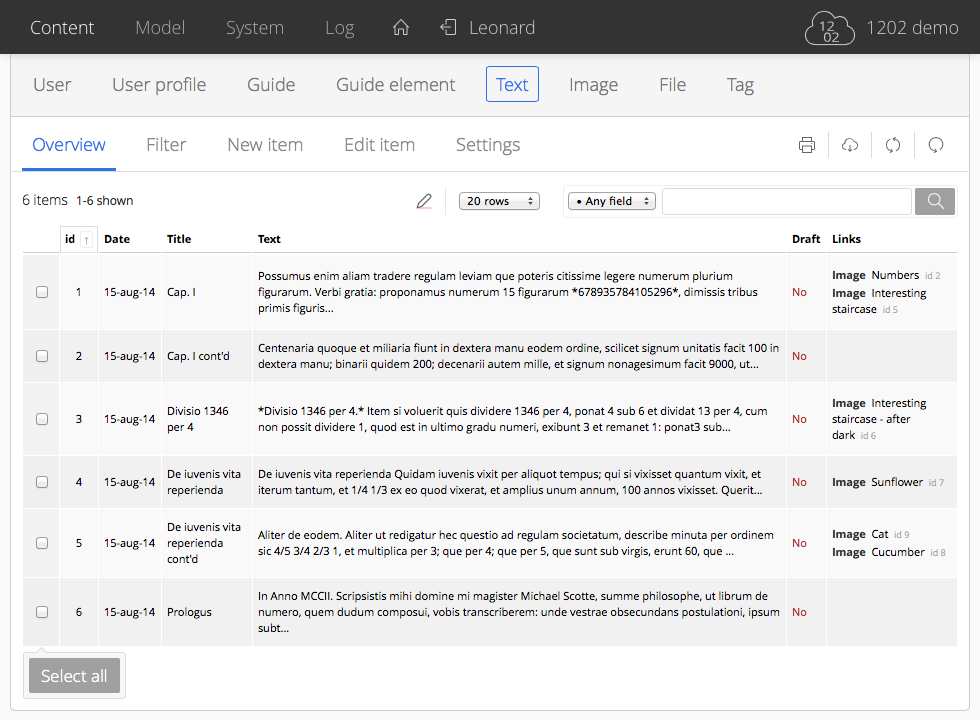Select the checkbox for Divisio 1346 row
This screenshot has width=980, height=720.
(x=42, y=419)
